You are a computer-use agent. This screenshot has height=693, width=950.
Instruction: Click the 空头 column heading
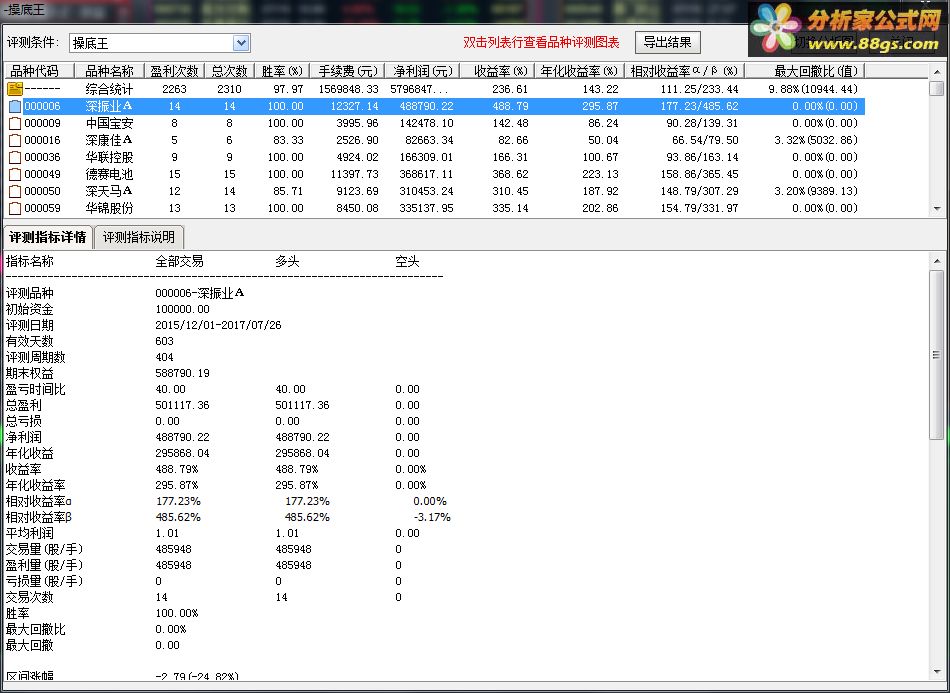pyautogui.click(x=407, y=262)
